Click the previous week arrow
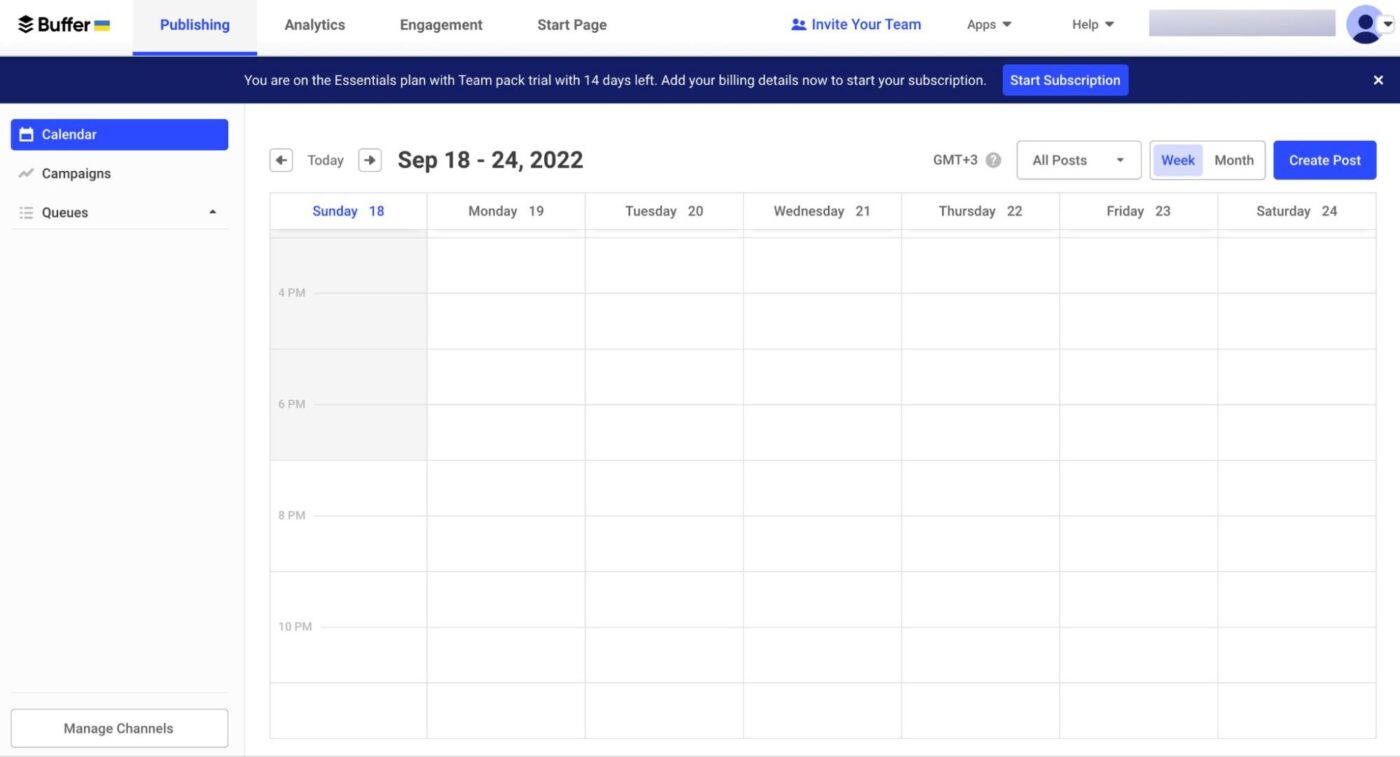The width and height of the screenshot is (1400, 757). (281, 159)
